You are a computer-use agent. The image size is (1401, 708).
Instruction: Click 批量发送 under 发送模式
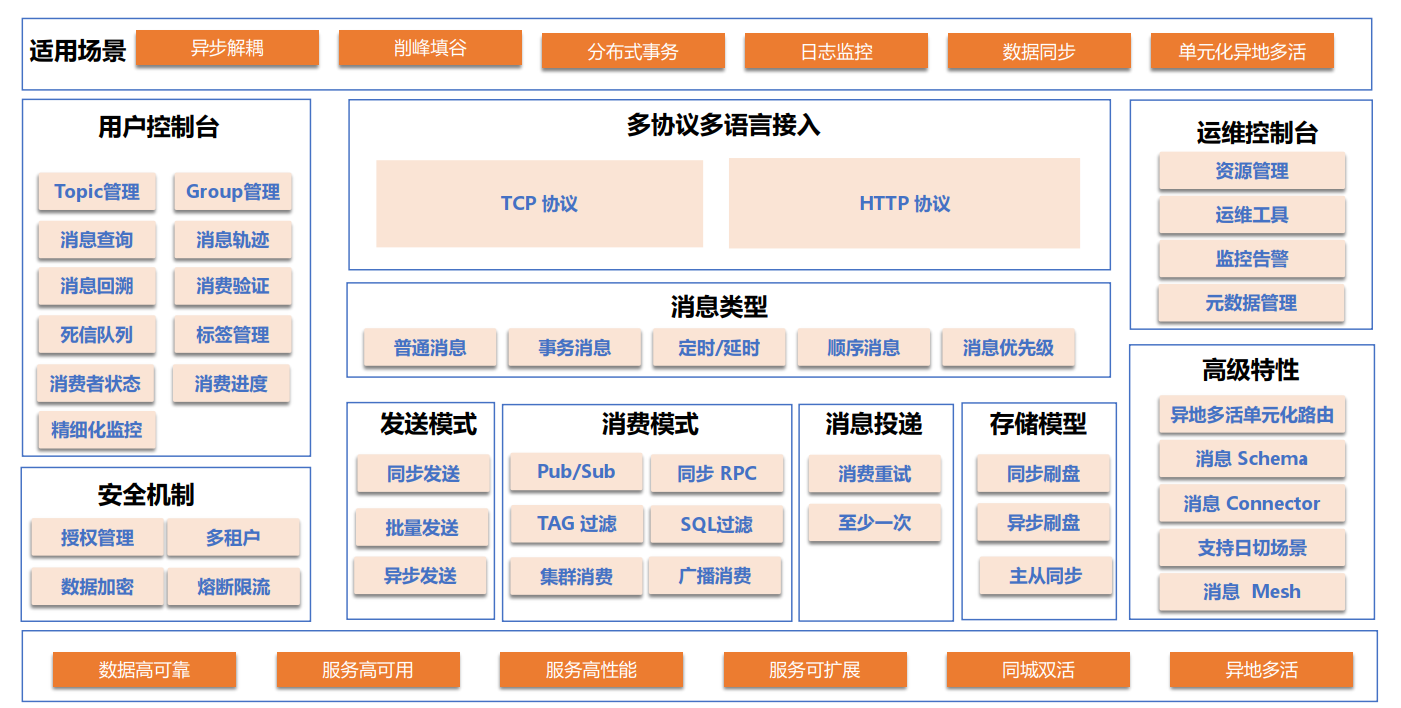pos(421,525)
